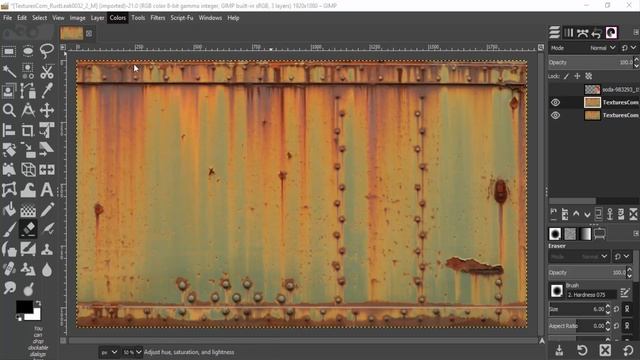Image resolution: width=640 pixels, height=360 pixels.
Task: Select the 3D Transform cube tool
Action: 28,170
